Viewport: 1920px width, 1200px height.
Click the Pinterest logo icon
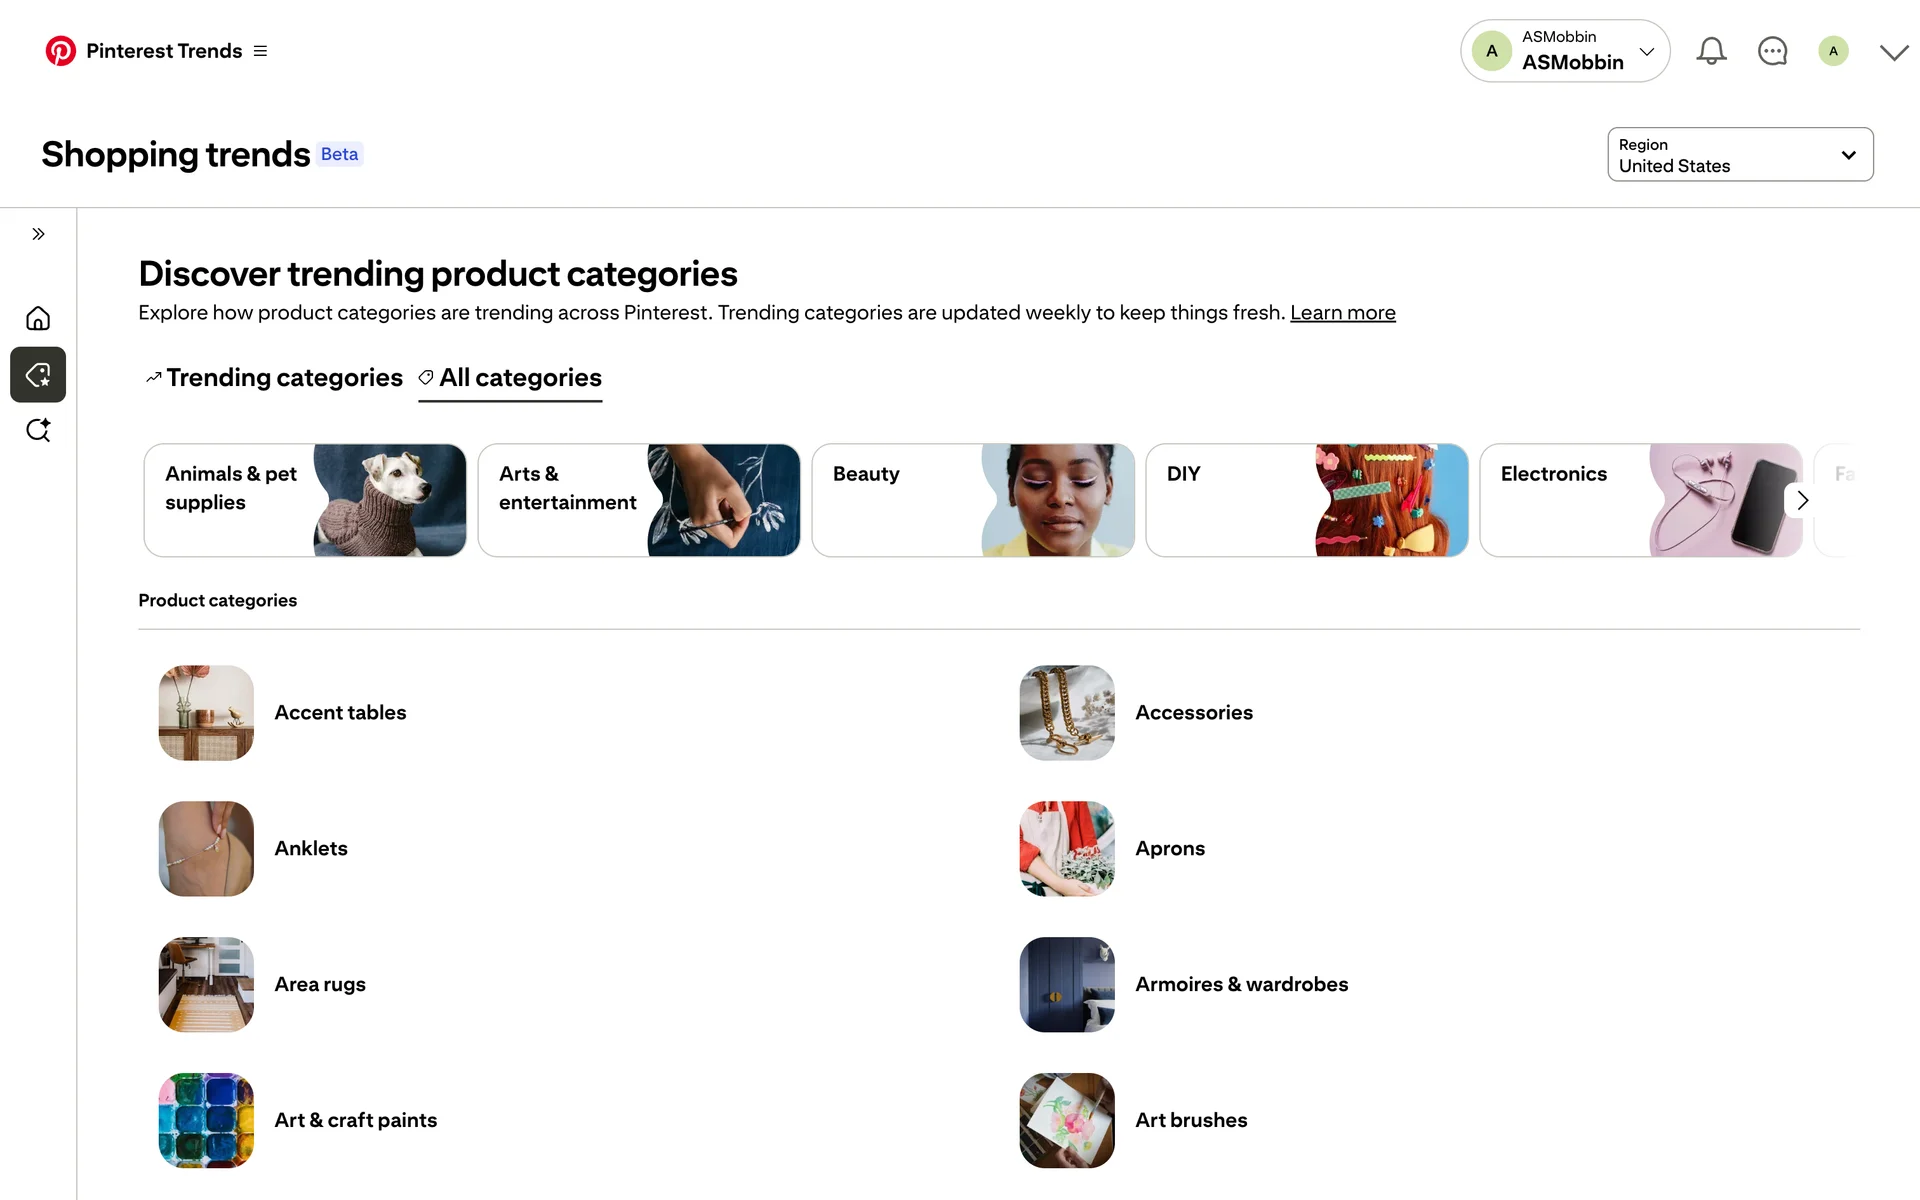pos(60,51)
